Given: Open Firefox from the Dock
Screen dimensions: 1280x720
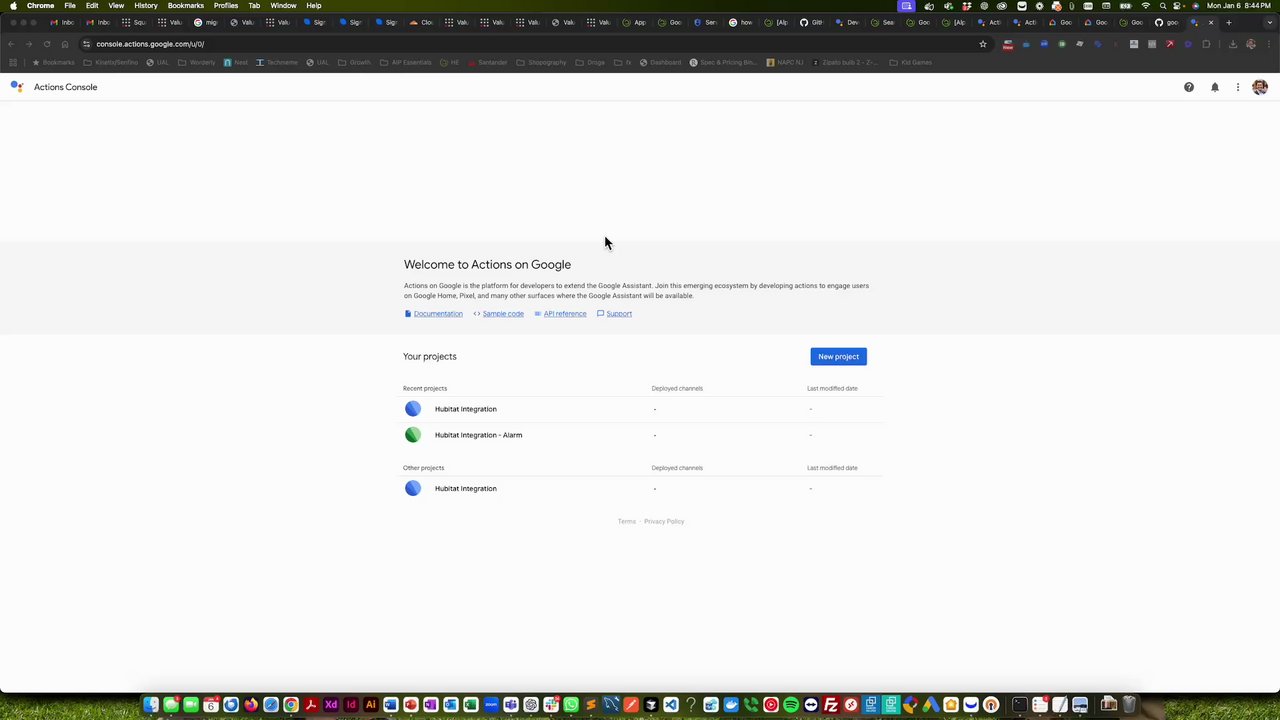Looking at the screenshot, I should click(251, 705).
